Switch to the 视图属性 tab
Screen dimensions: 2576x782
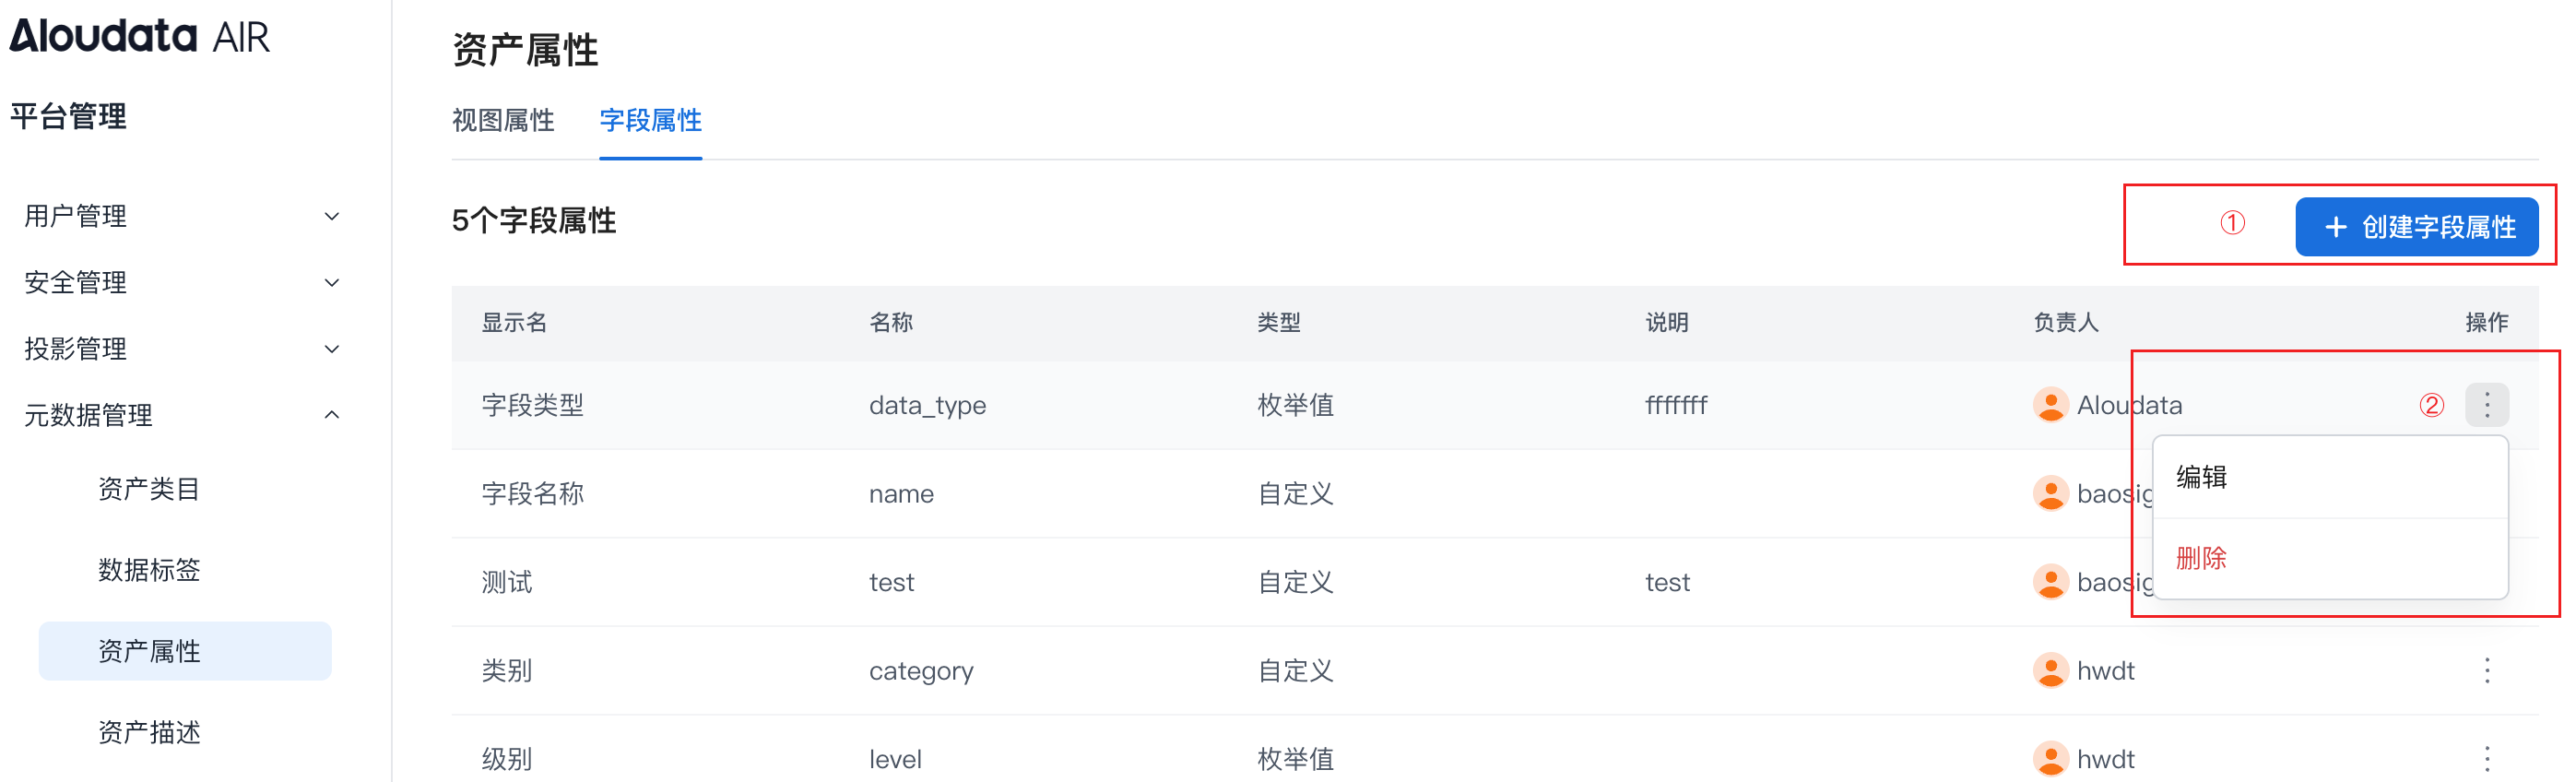[x=503, y=121]
